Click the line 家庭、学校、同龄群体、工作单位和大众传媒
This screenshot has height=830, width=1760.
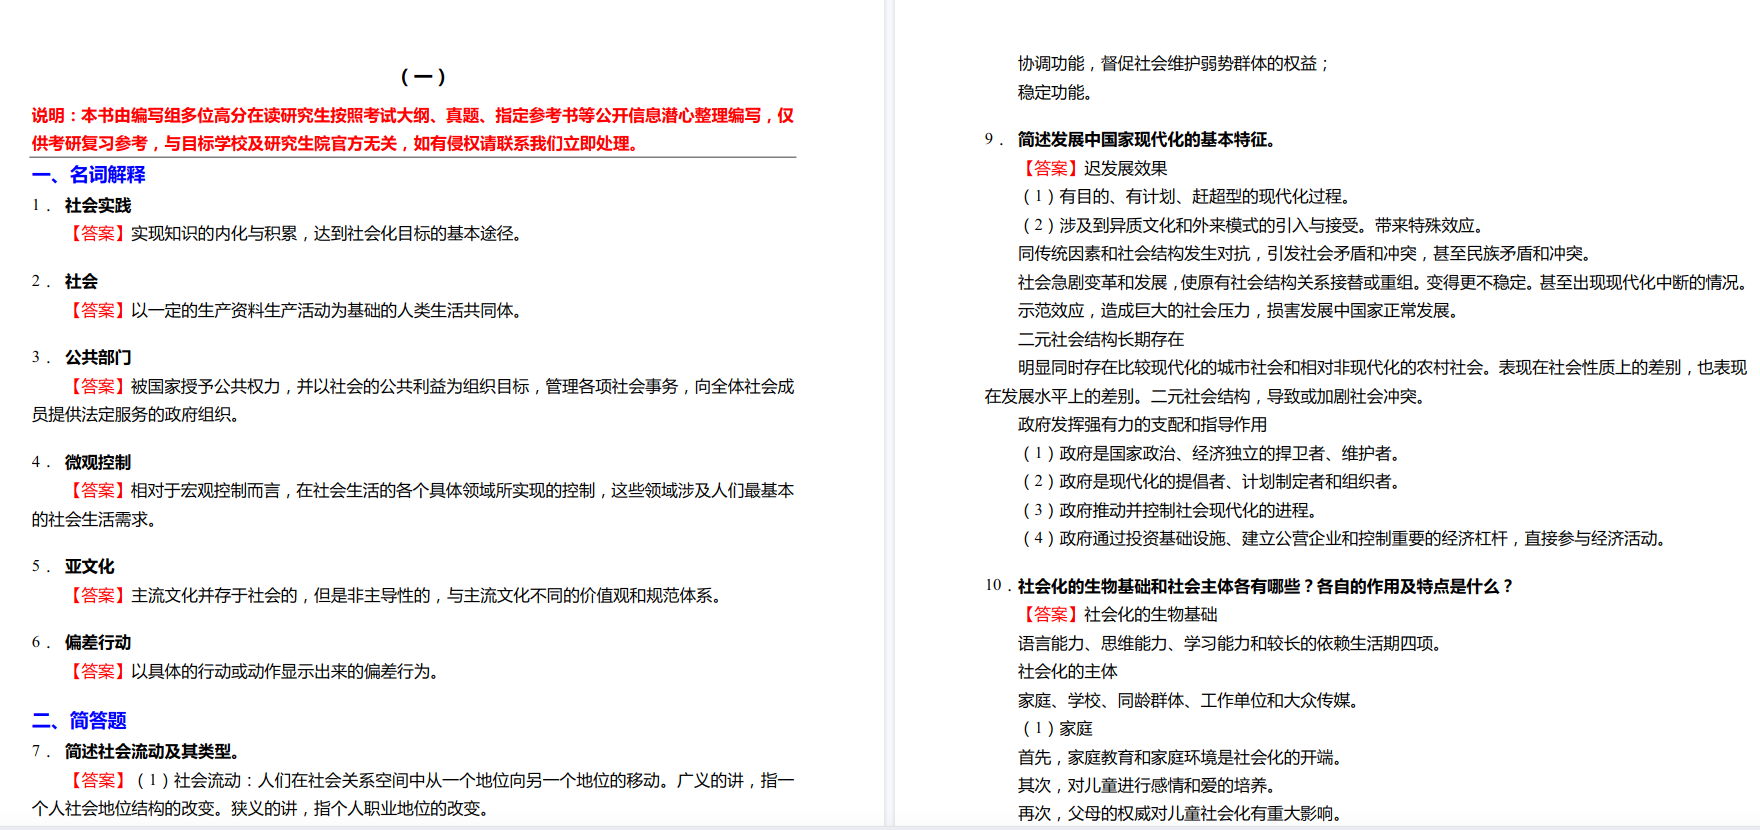1188,700
